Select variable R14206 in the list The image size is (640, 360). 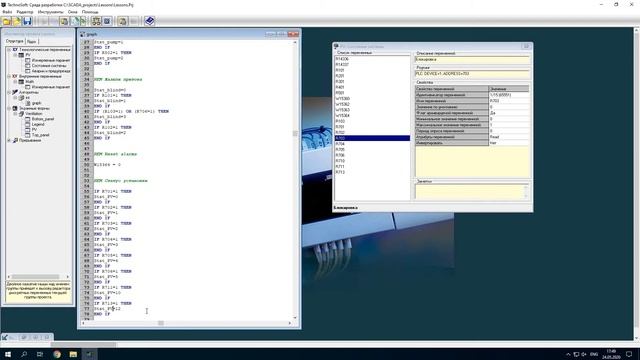coord(342,59)
